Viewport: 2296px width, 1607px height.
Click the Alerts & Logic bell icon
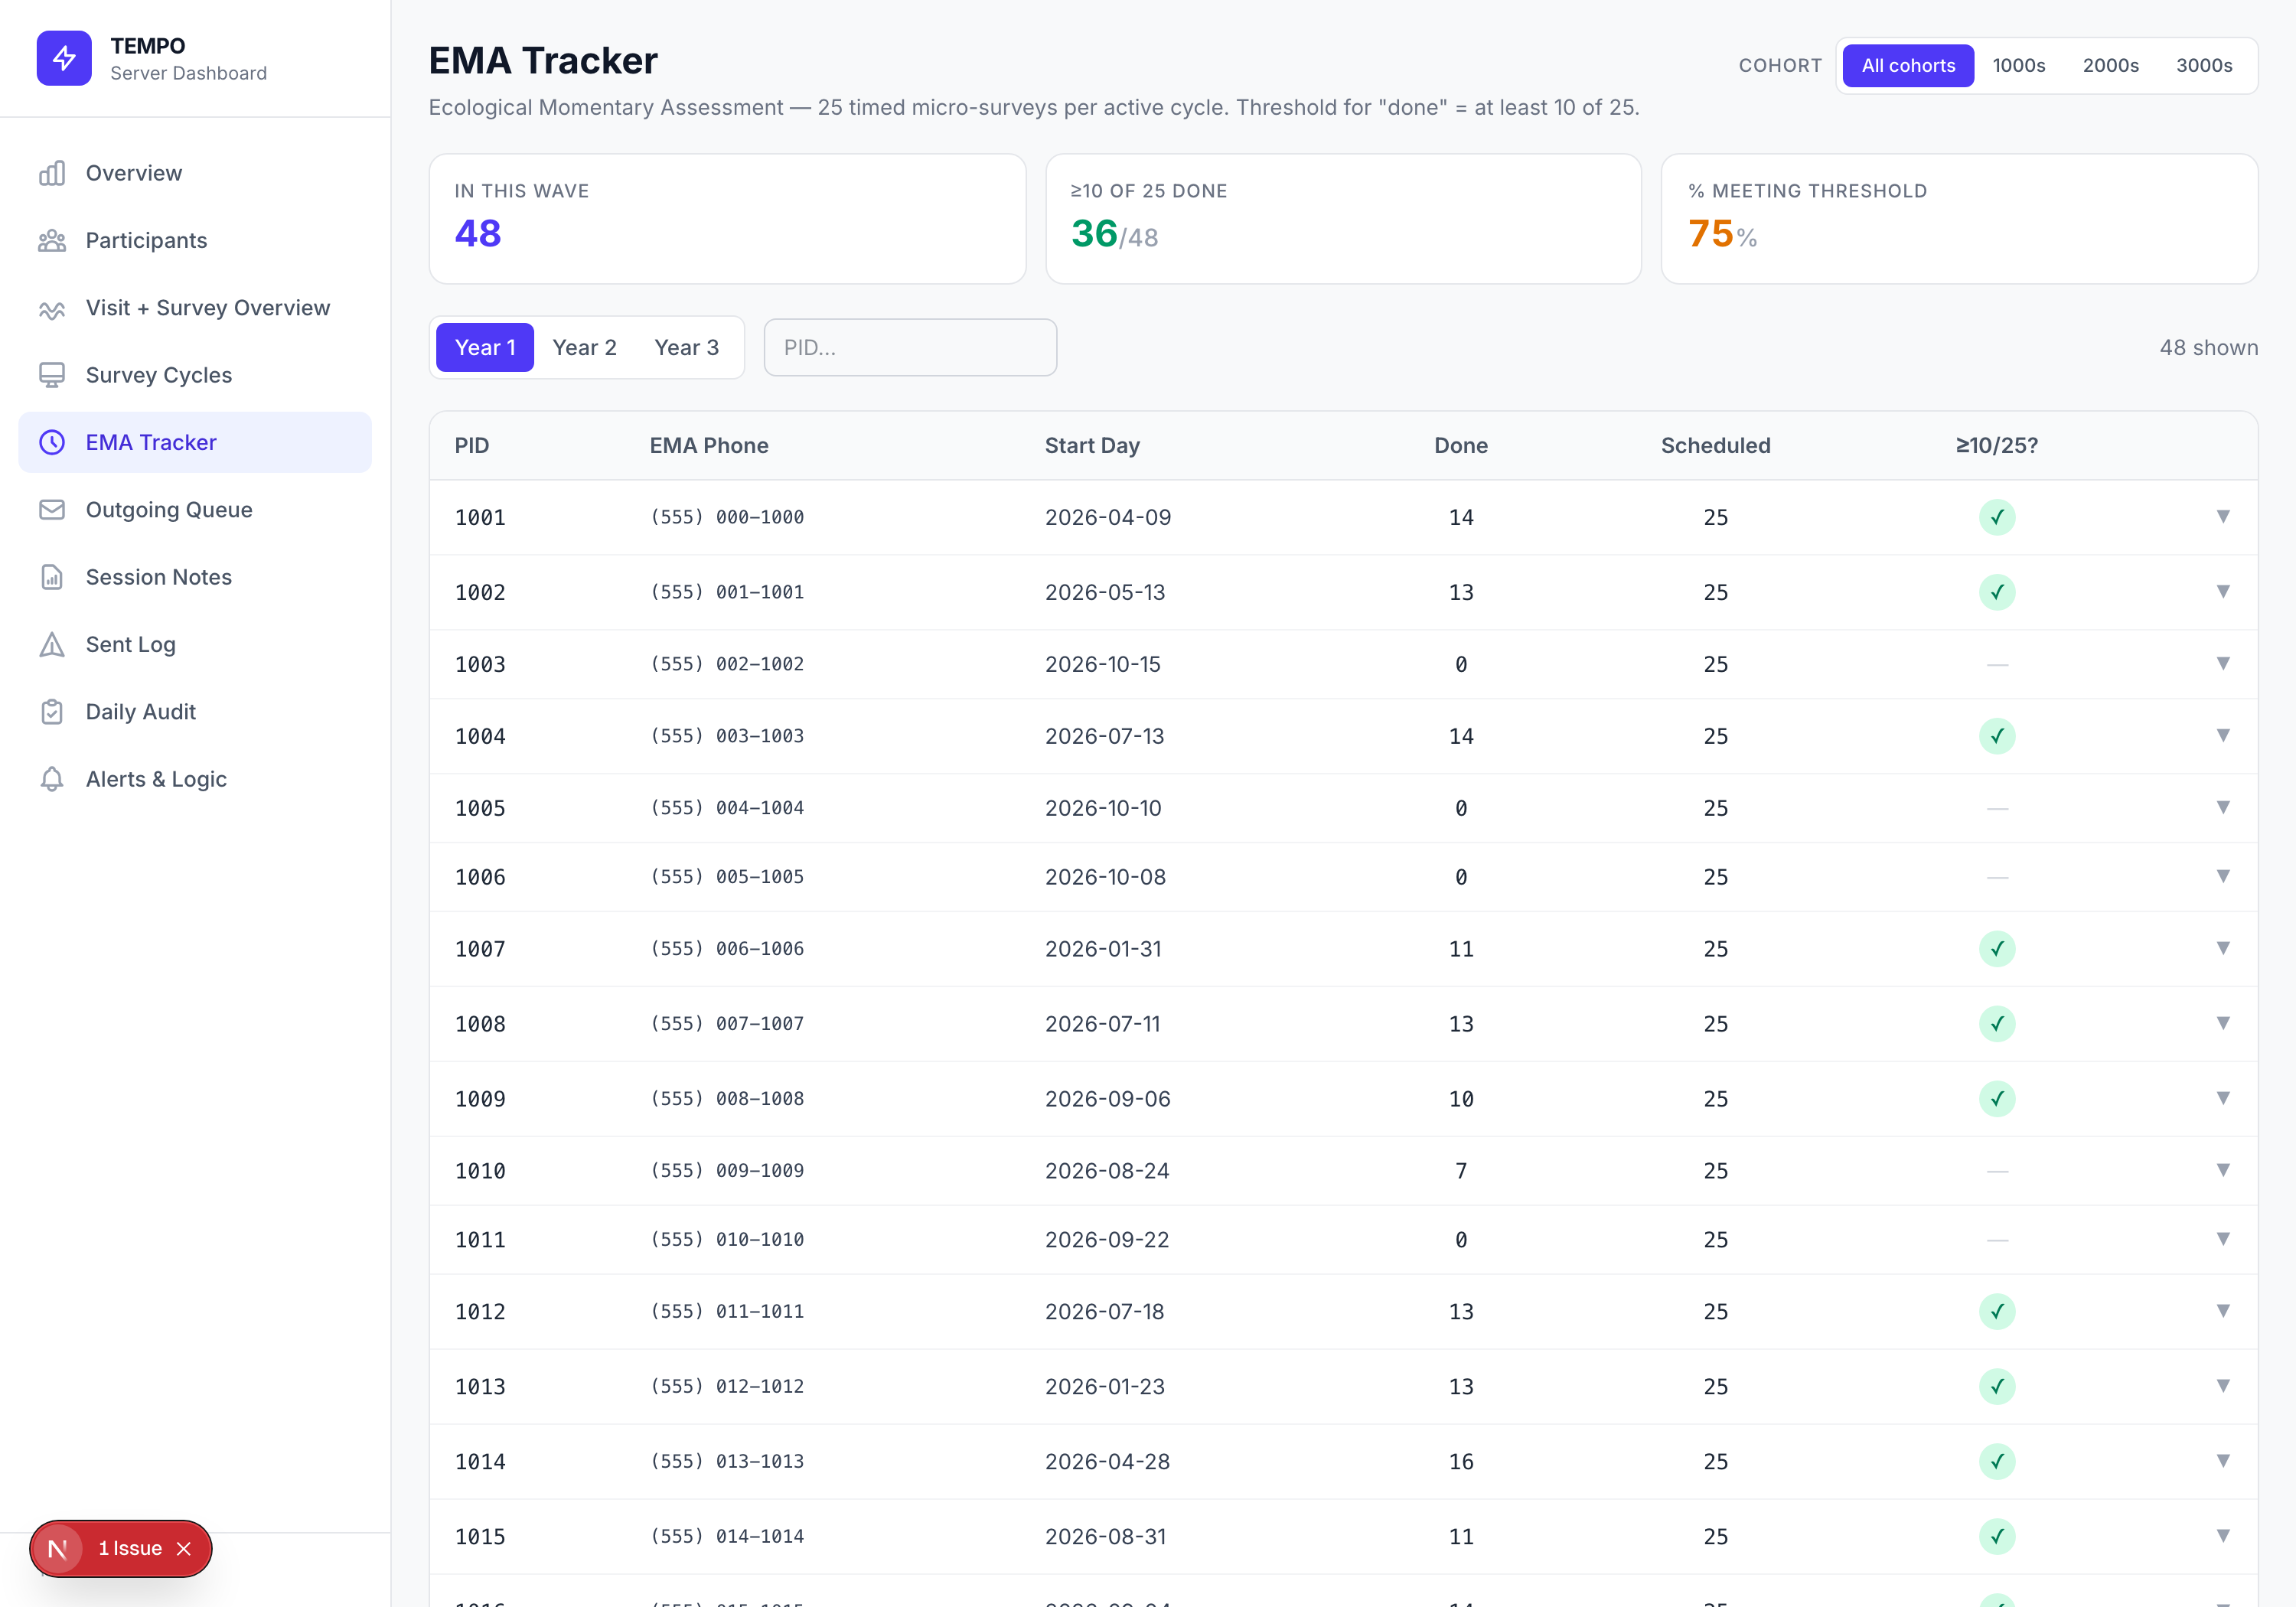click(x=52, y=779)
